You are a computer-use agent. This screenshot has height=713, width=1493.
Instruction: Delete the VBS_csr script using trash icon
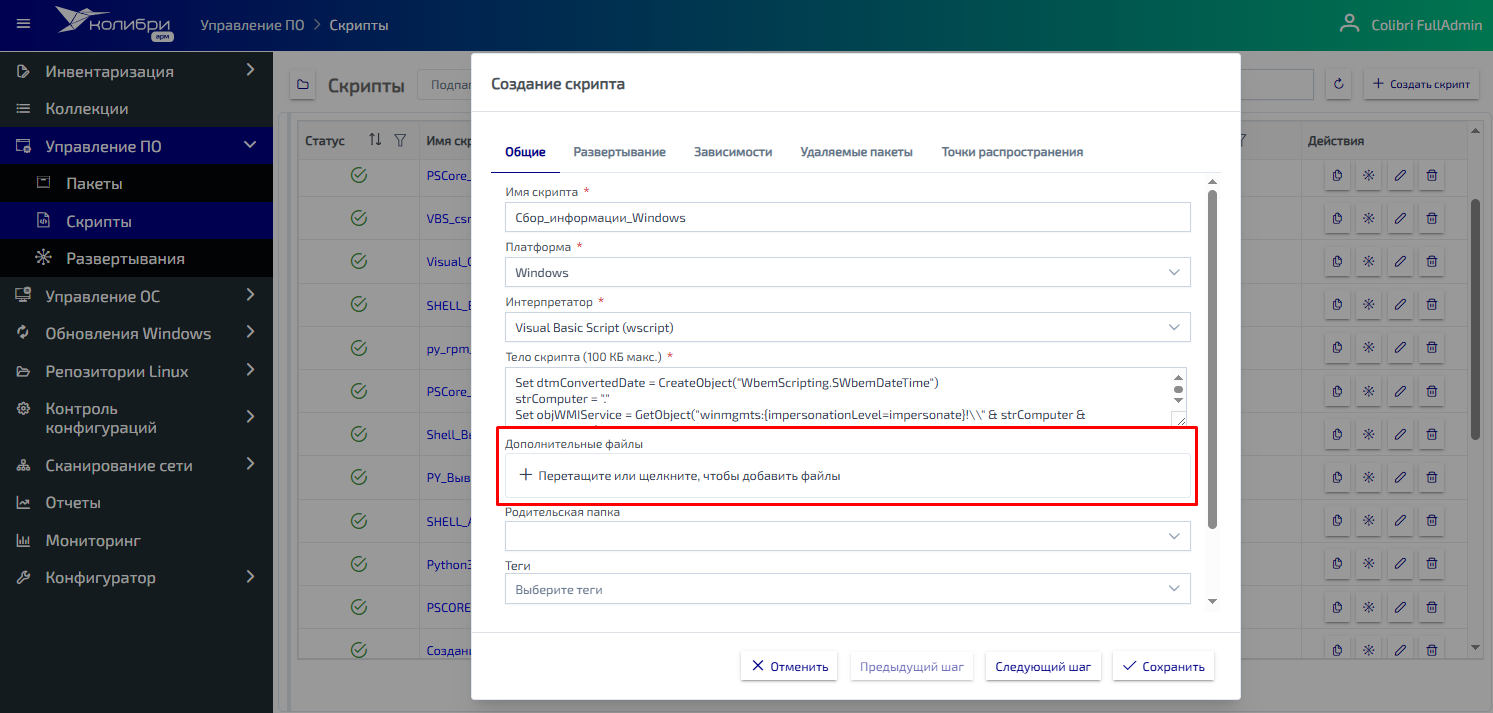(x=1431, y=217)
